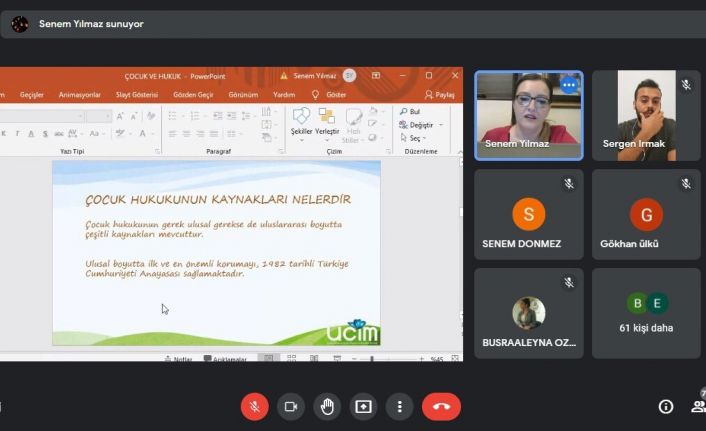
Task: Raise hand in the meeting
Action: 327,406
